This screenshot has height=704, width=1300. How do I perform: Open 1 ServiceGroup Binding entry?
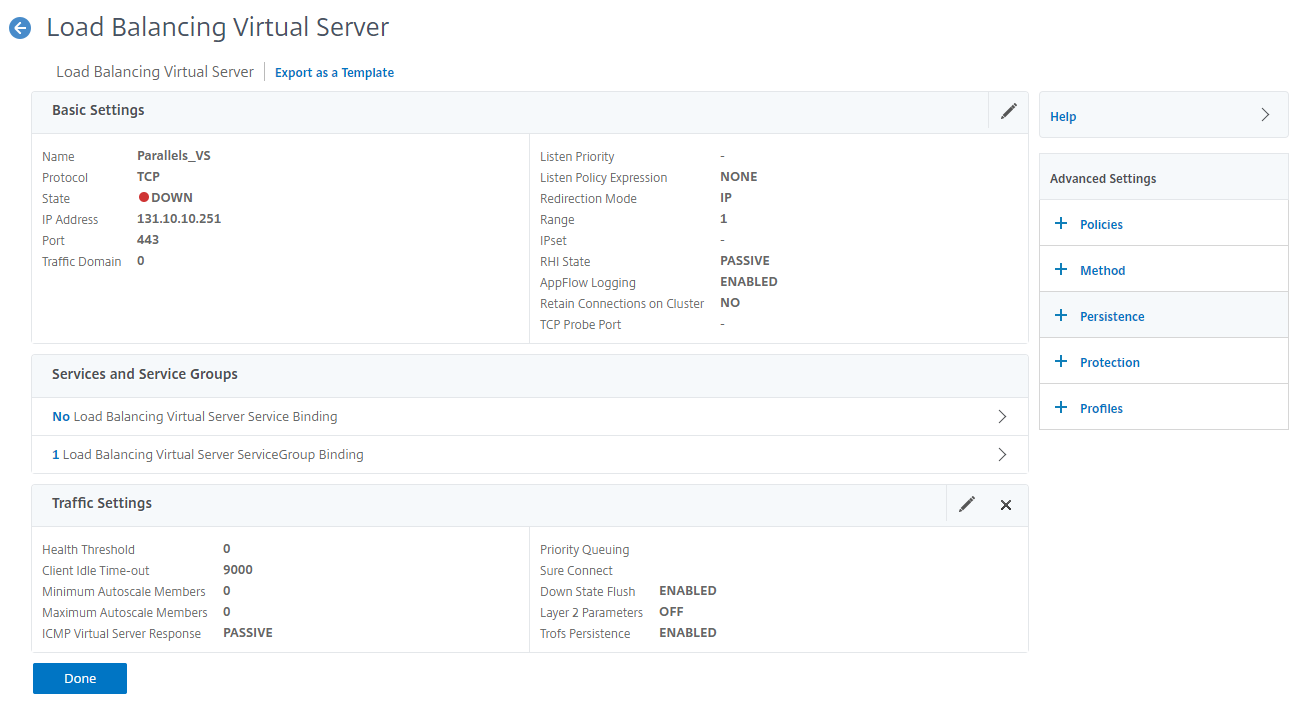pyautogui.click(x=208, y=455)
